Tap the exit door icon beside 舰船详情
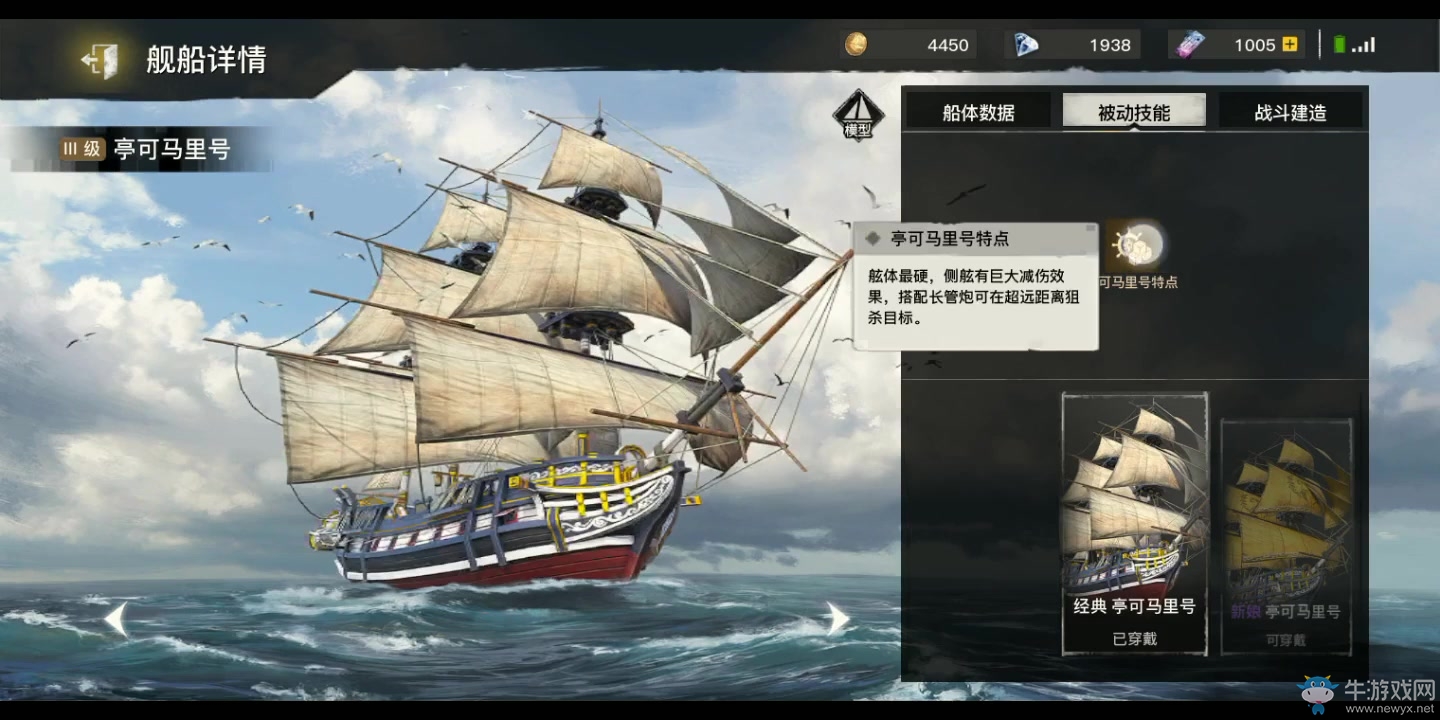The width and height of the screenshot is (1440, 720). [x=99, y=60]
